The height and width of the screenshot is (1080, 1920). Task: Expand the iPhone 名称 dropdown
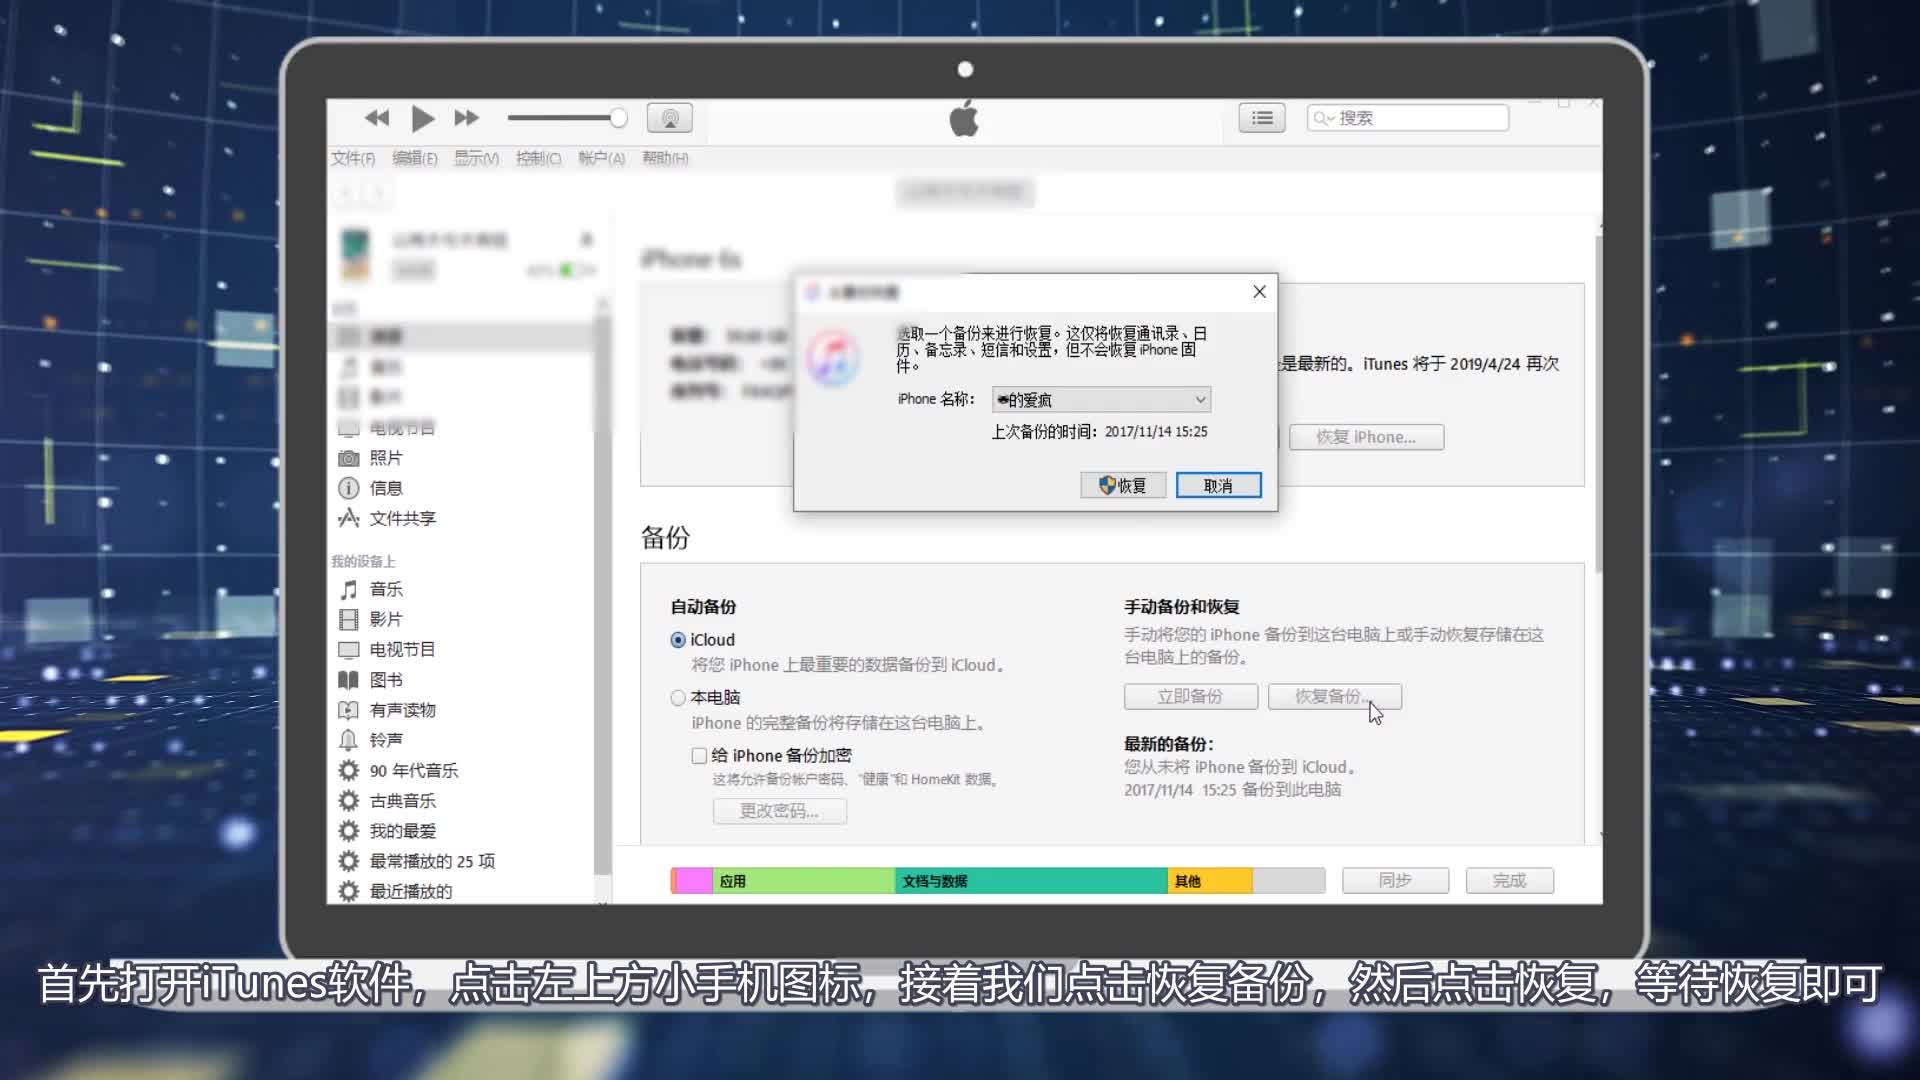[x=1200, y=400]
